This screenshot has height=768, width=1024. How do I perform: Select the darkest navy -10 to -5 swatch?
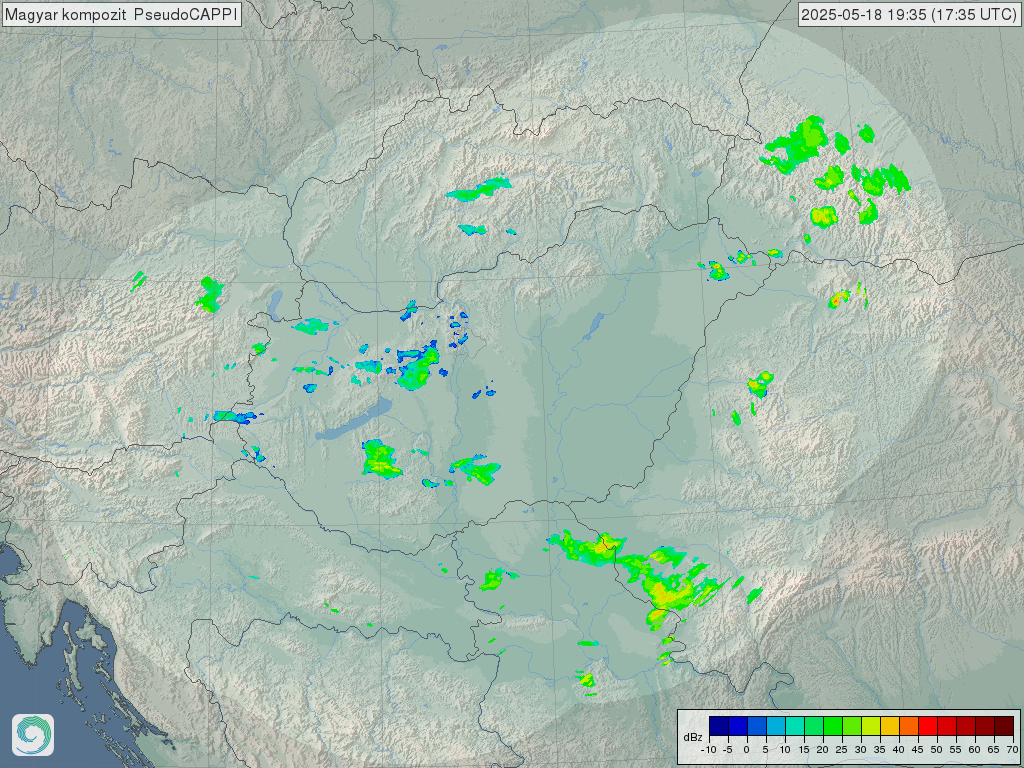pyautogui.click(x=718, y=726)
